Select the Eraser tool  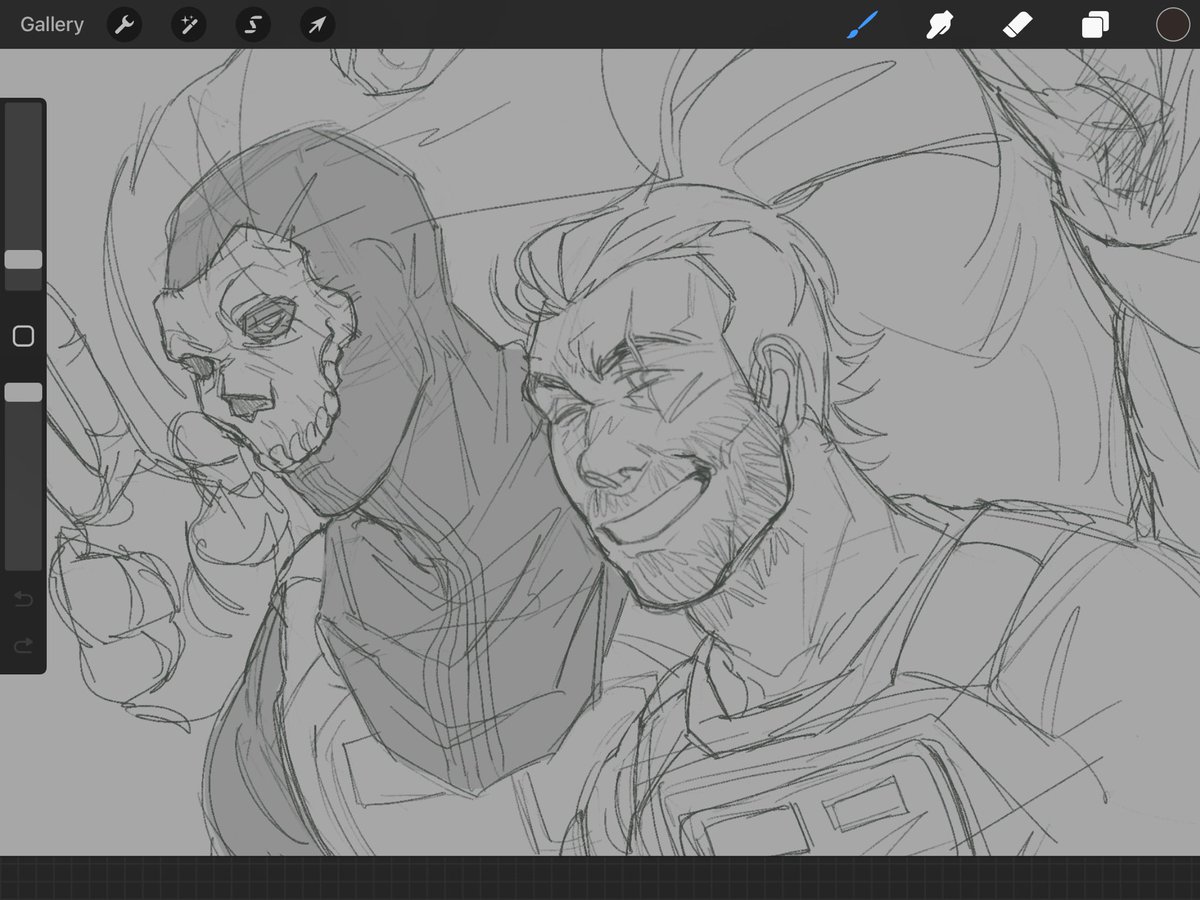tap(1017, 25)
